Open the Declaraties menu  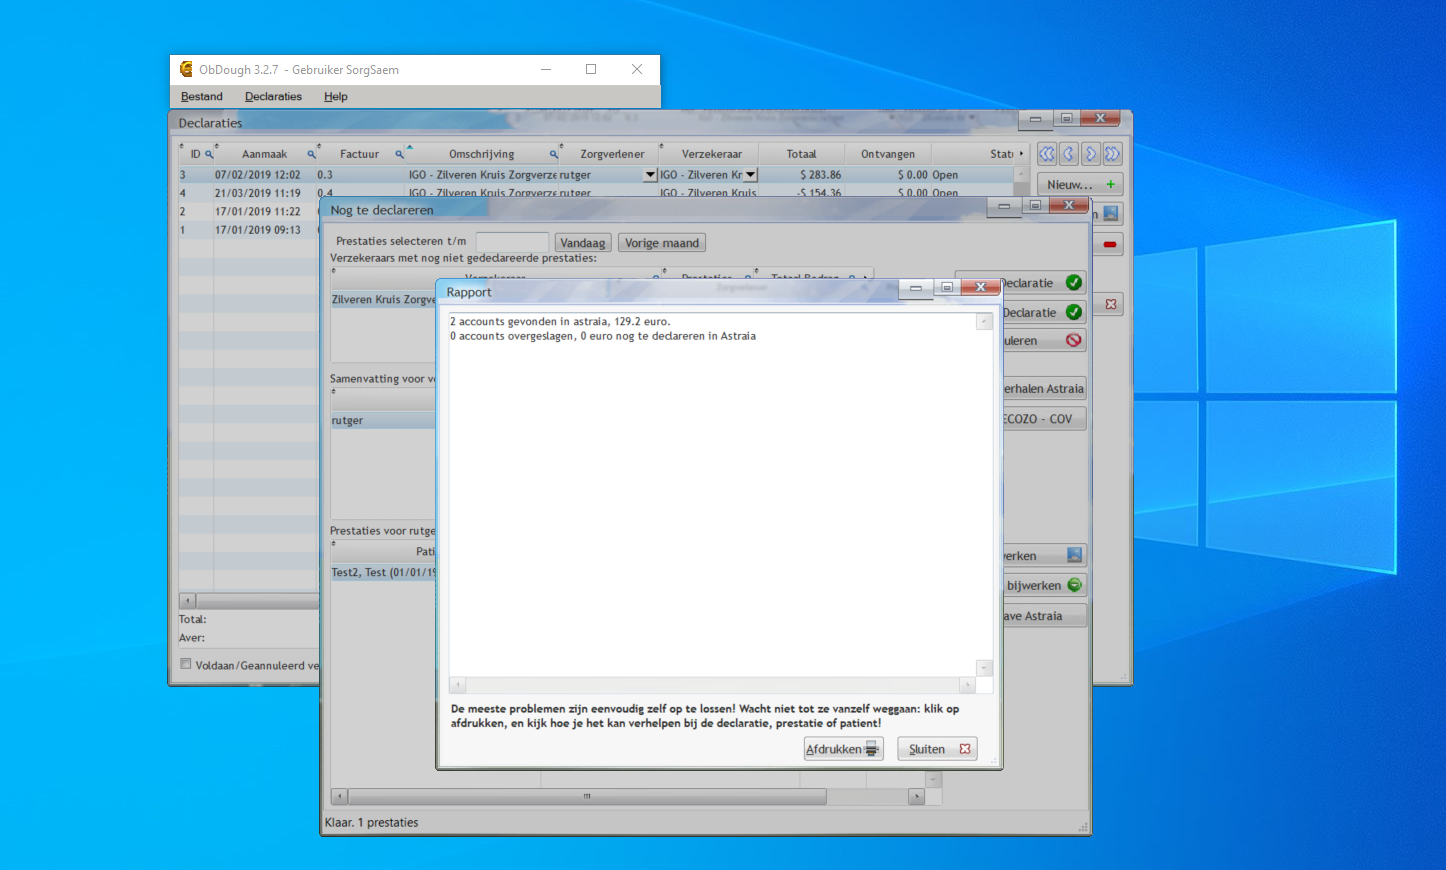pyautogui.click(x=273, y=97)
